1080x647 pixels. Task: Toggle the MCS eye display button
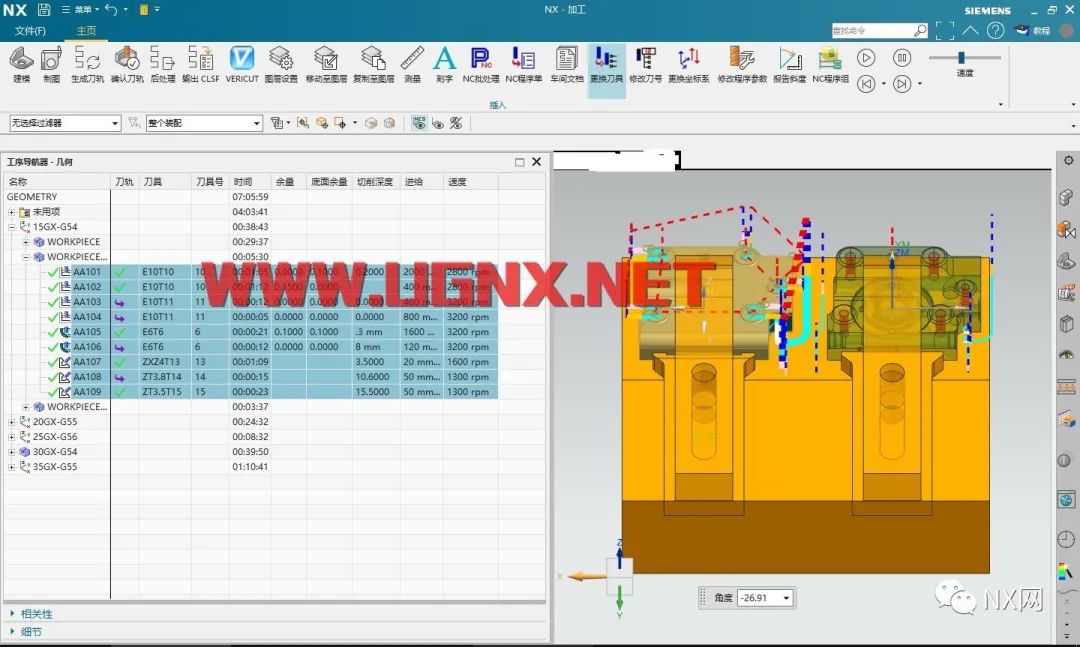[x=419, y=123]
